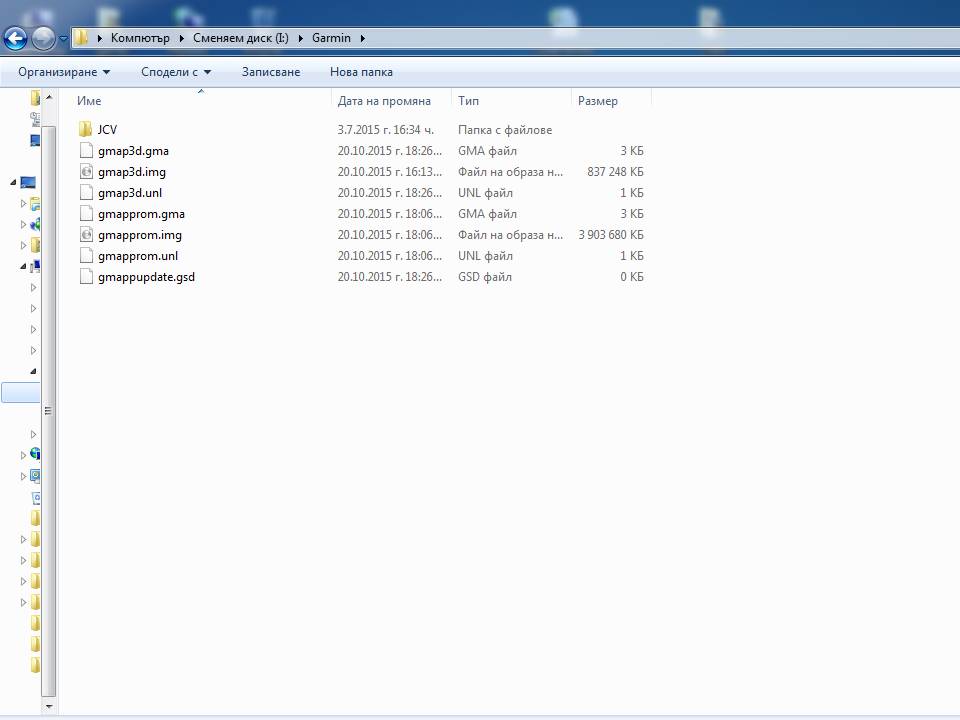Viewport: 960px width, 720px height.
Task: Click the folder icon in the address bar
Action: tap(83, 38)
